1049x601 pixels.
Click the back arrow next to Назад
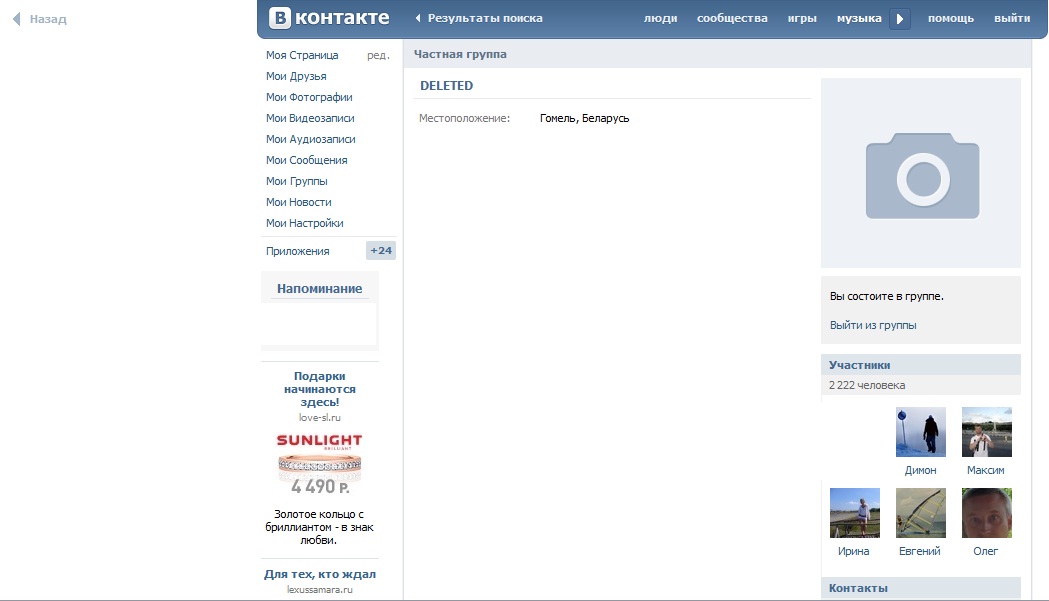pyautogui.click(x=16, y=19)
